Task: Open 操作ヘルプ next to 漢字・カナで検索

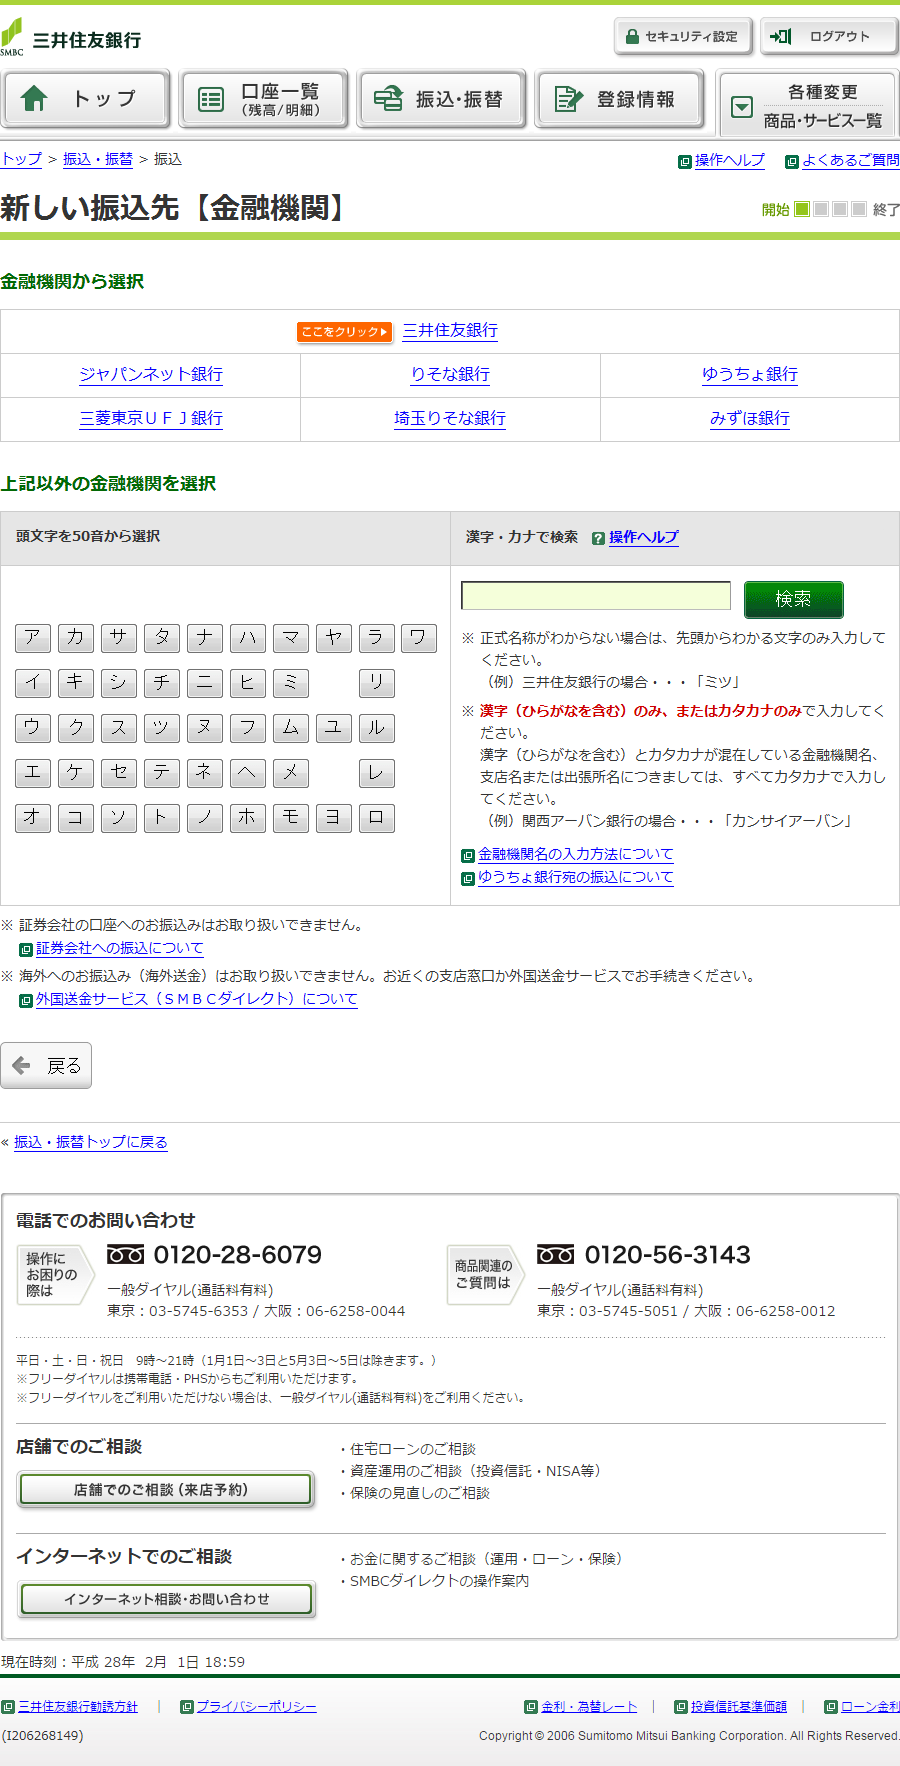Action: [643, 537]
